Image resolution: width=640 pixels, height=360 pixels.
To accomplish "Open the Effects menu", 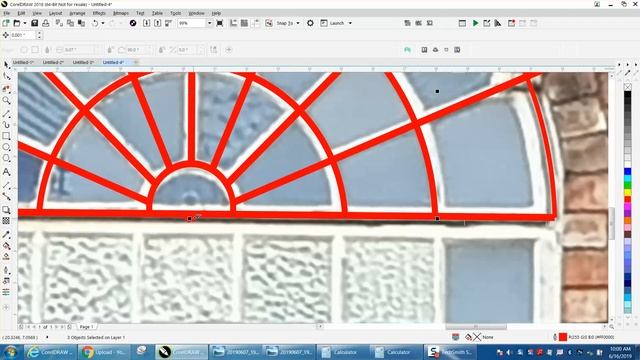I will coord(99,13).
